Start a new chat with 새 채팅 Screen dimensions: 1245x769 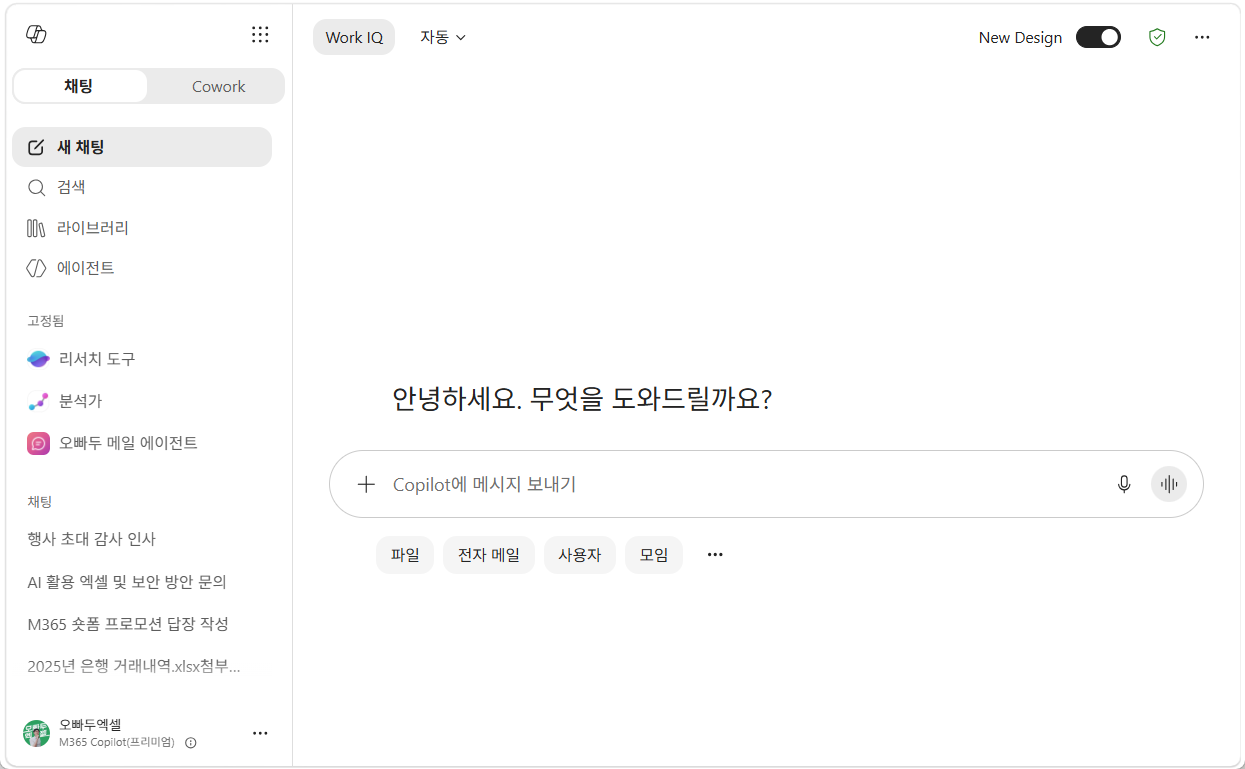[142, 147]
